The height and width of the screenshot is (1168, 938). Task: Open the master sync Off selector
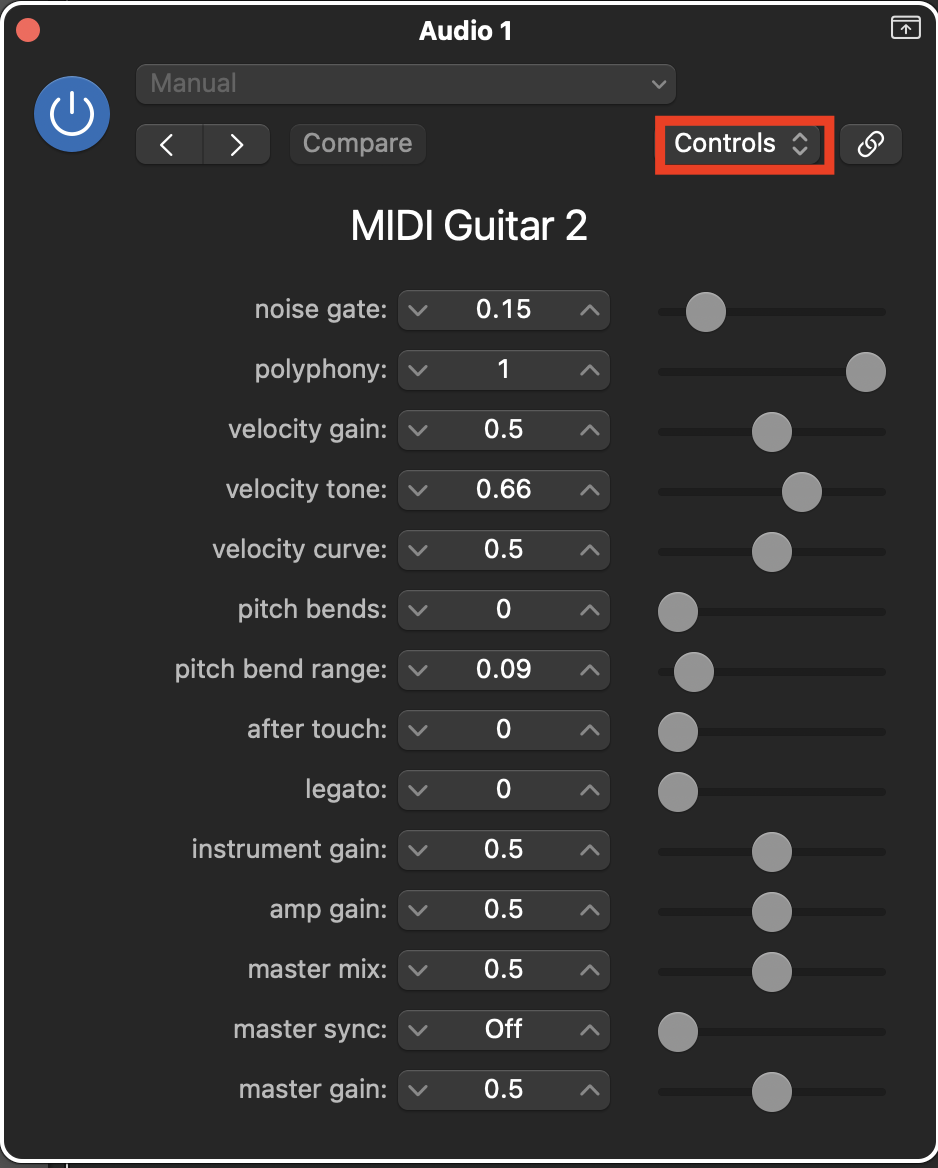click(x=503, y=1030)
